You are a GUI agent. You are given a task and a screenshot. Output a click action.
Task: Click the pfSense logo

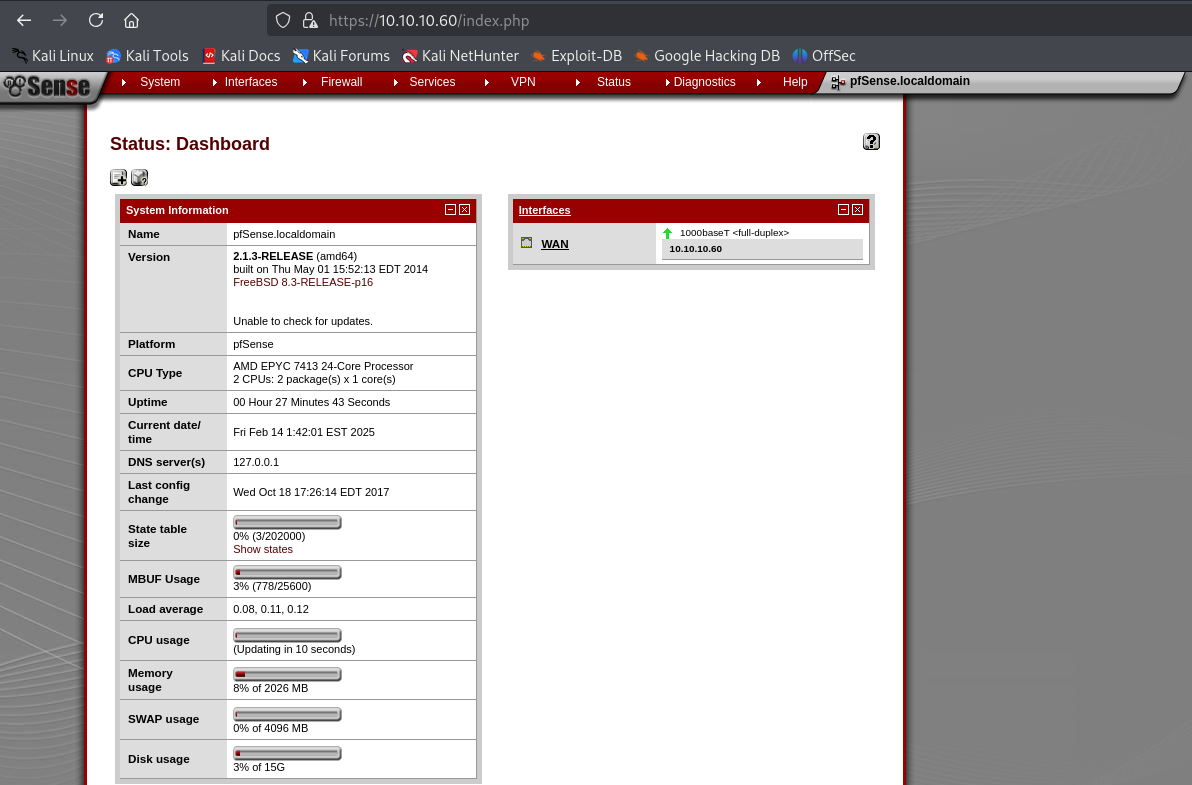48,87
